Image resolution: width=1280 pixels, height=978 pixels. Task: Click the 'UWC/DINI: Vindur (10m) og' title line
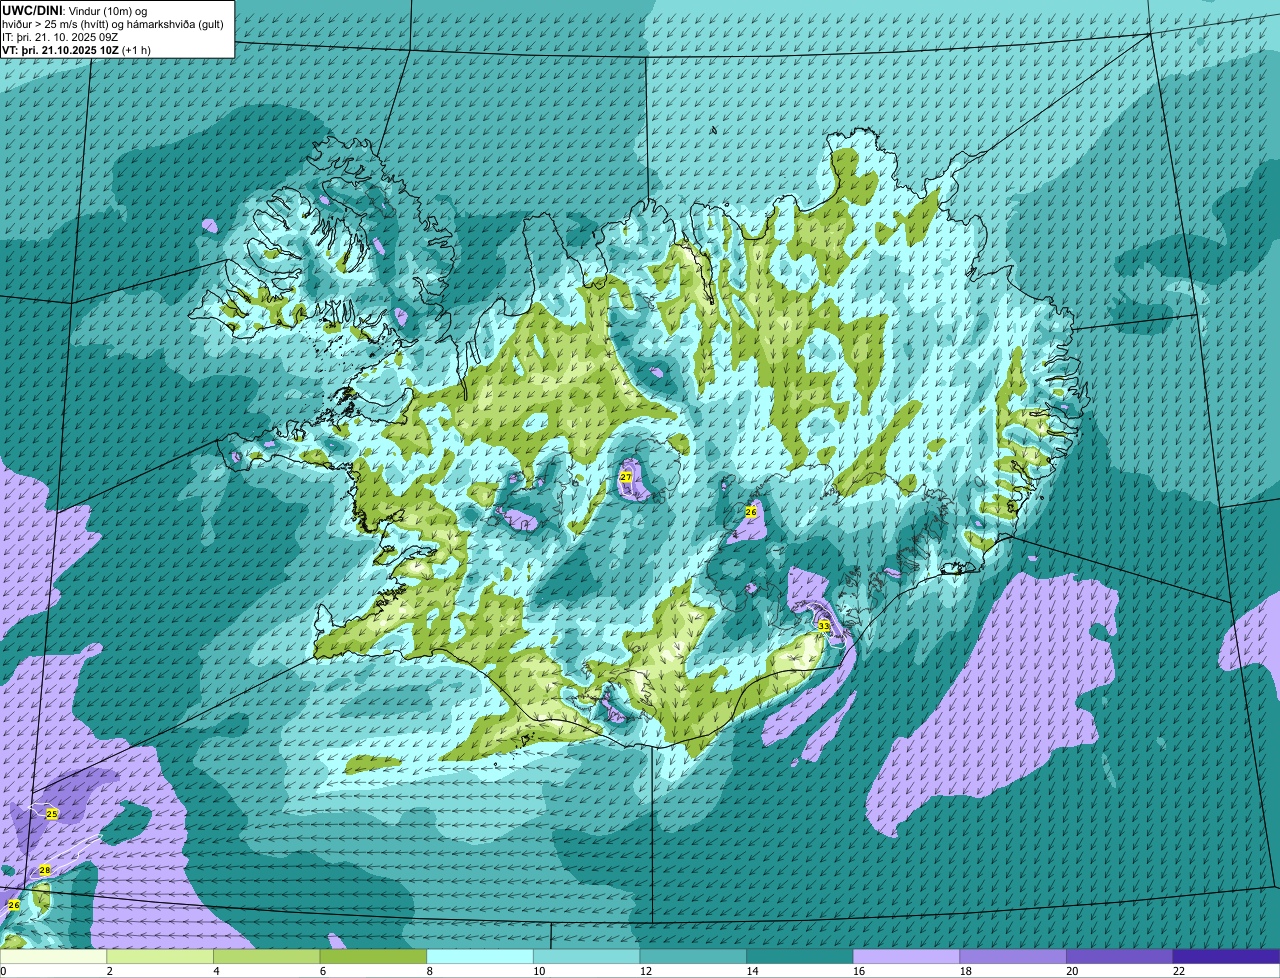pyautogui.click(x=75, y=10)
